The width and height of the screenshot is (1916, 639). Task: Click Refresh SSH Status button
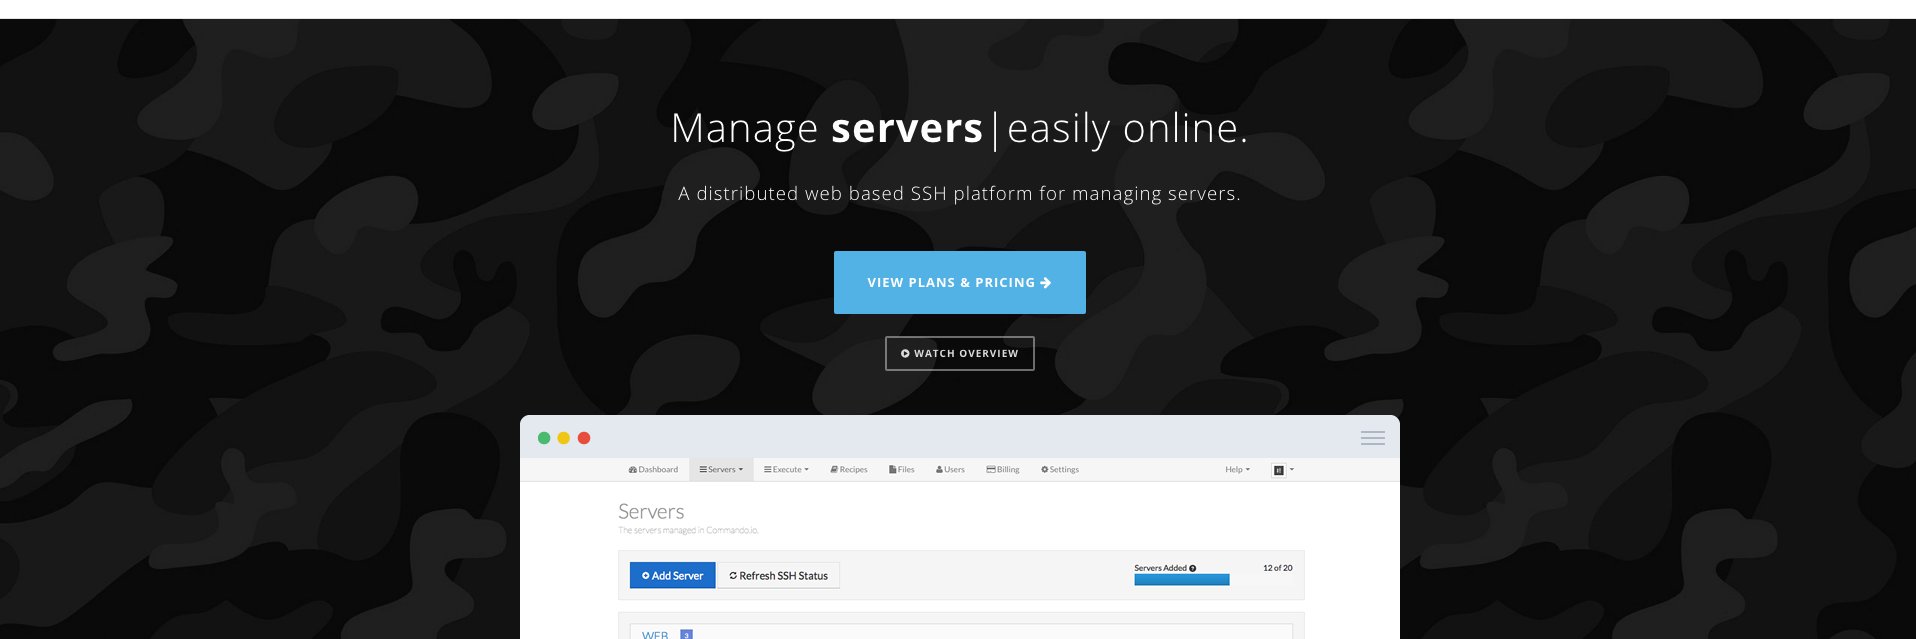[x=778, y=575]
